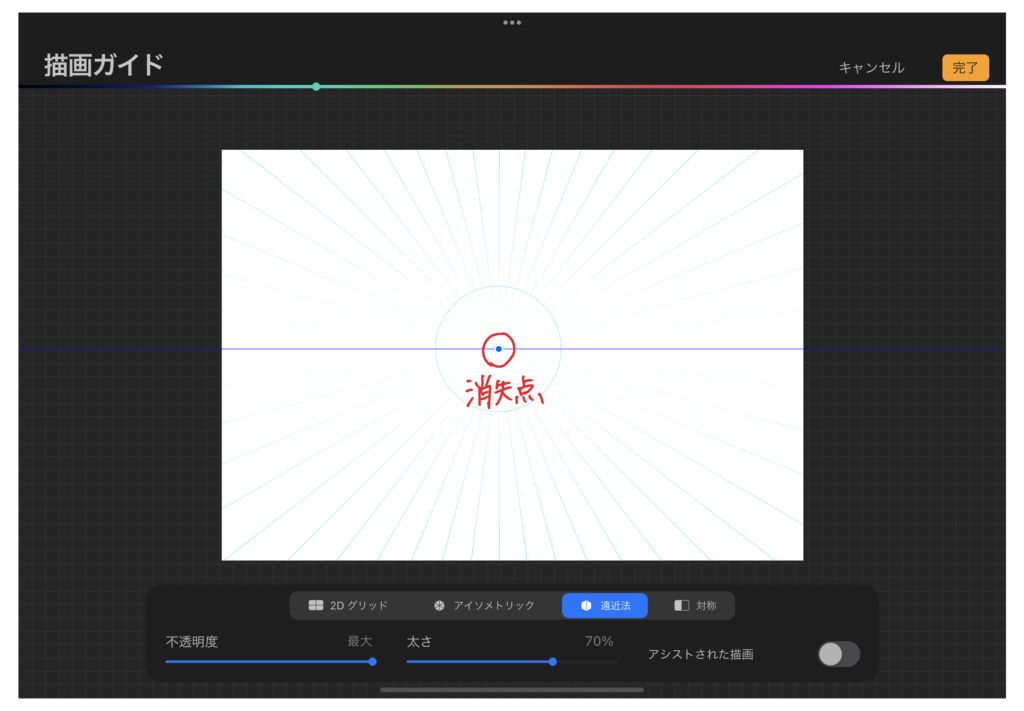
Task: Click the 70% thickness value
Action: click(599, 641)
